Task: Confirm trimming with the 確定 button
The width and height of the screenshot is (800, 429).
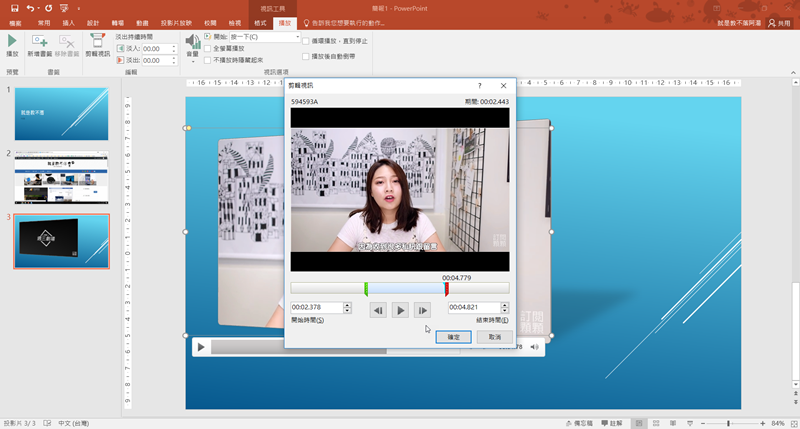Action: click(x=453, y=337)
